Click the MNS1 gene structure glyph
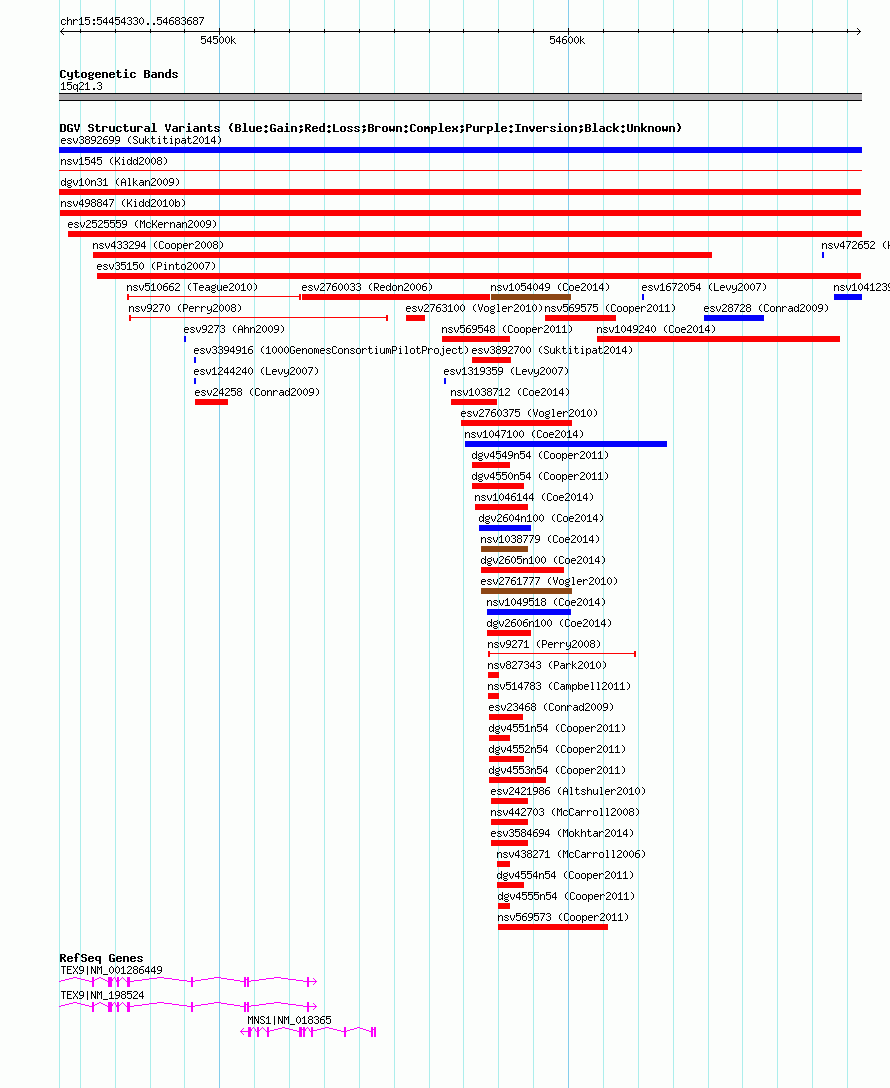The height and width of the screenshot is (1088, 890). tap(308, 1032)
